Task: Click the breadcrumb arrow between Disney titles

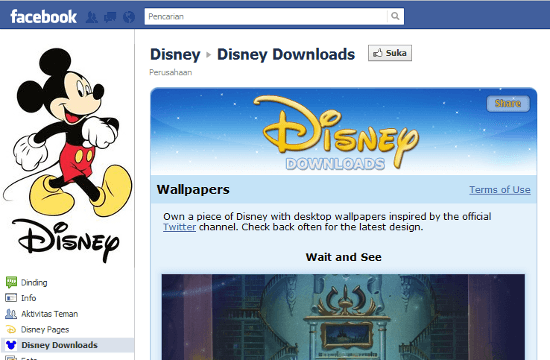Action: point(209,55)
